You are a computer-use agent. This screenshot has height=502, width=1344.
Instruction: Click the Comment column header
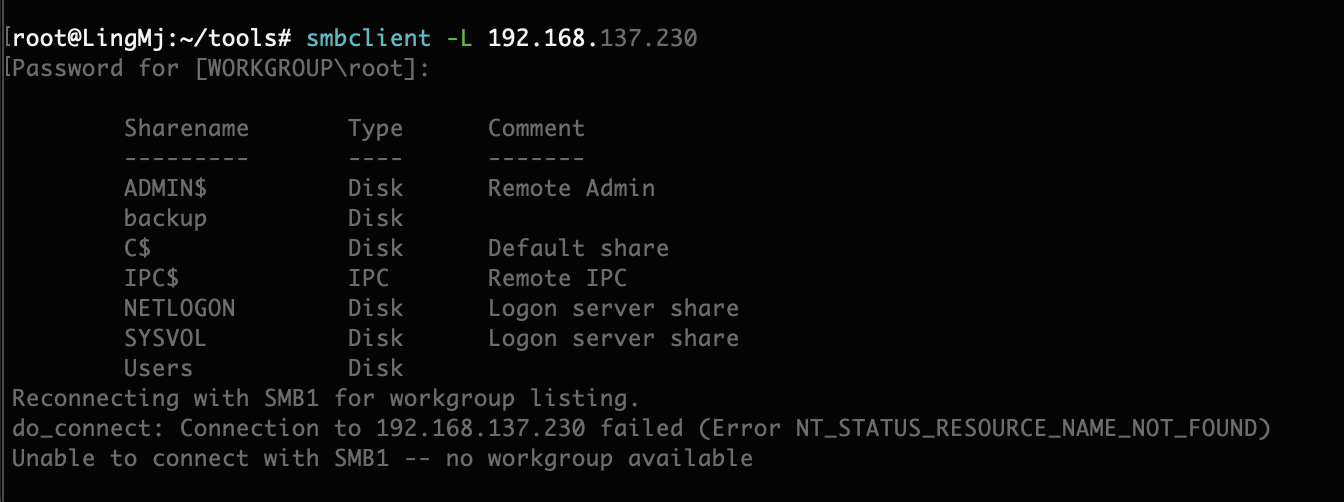click(x=536, y=129)
